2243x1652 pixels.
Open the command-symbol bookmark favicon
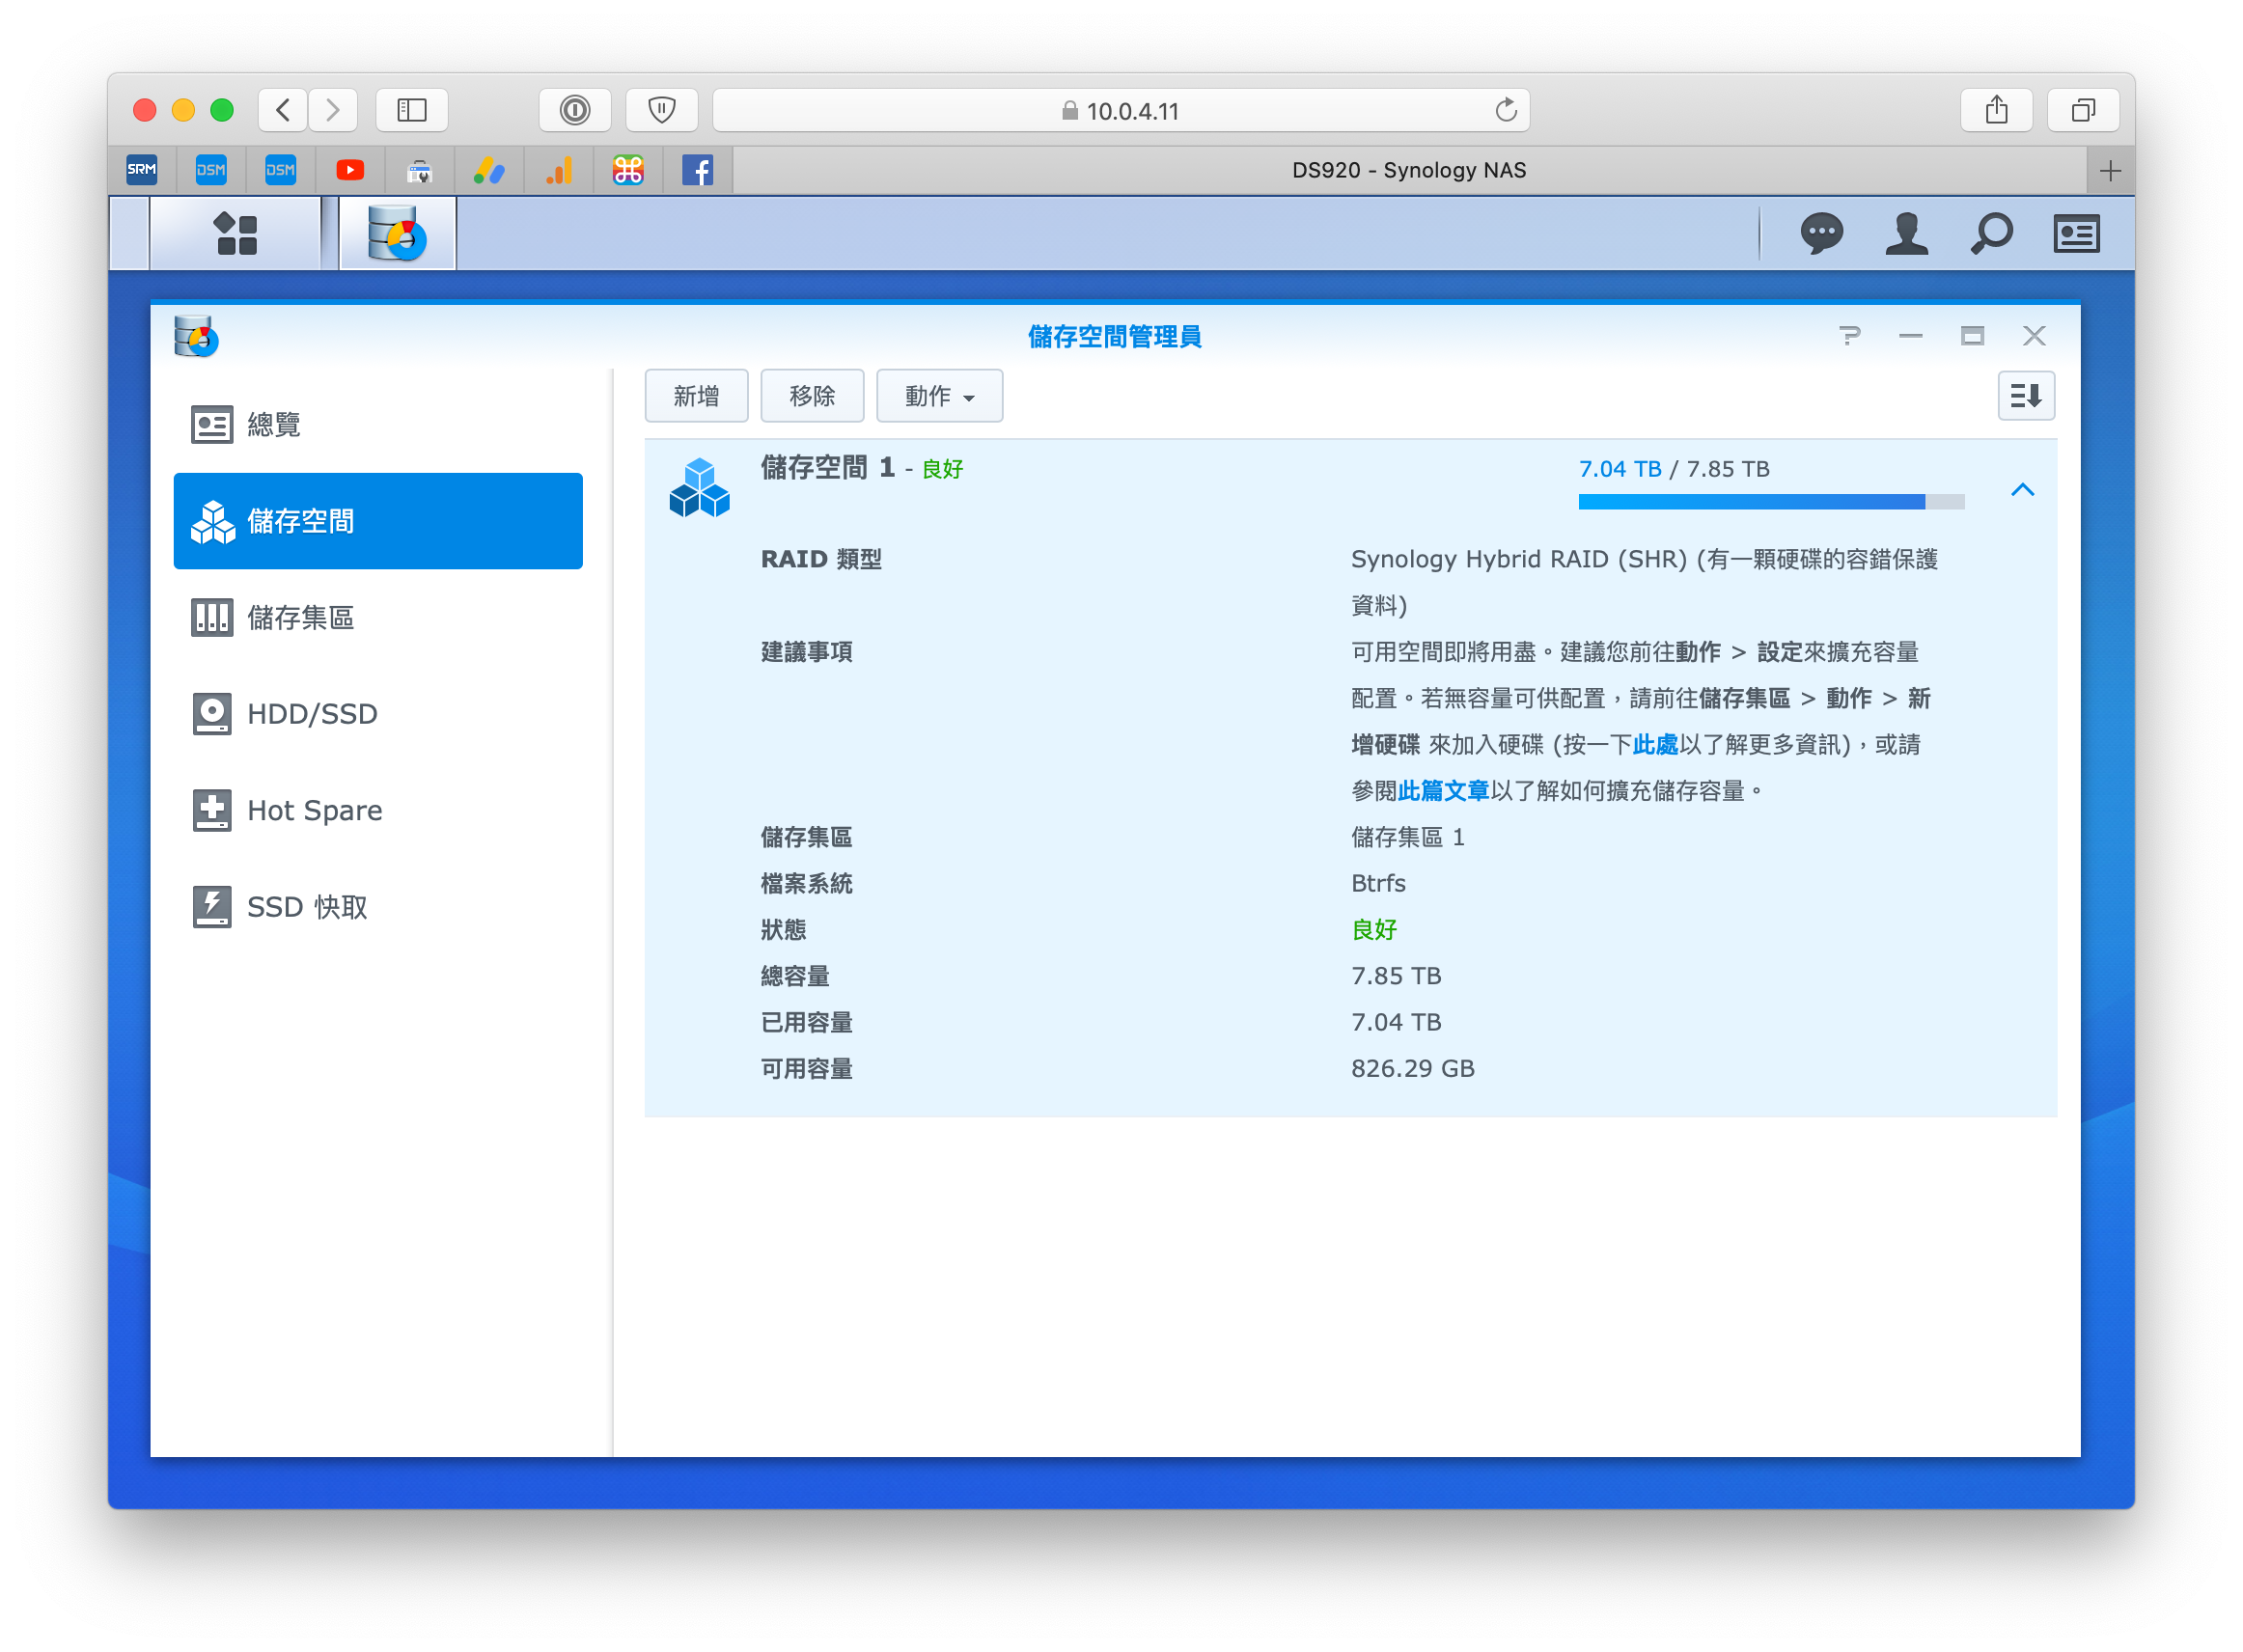(628, 170)
